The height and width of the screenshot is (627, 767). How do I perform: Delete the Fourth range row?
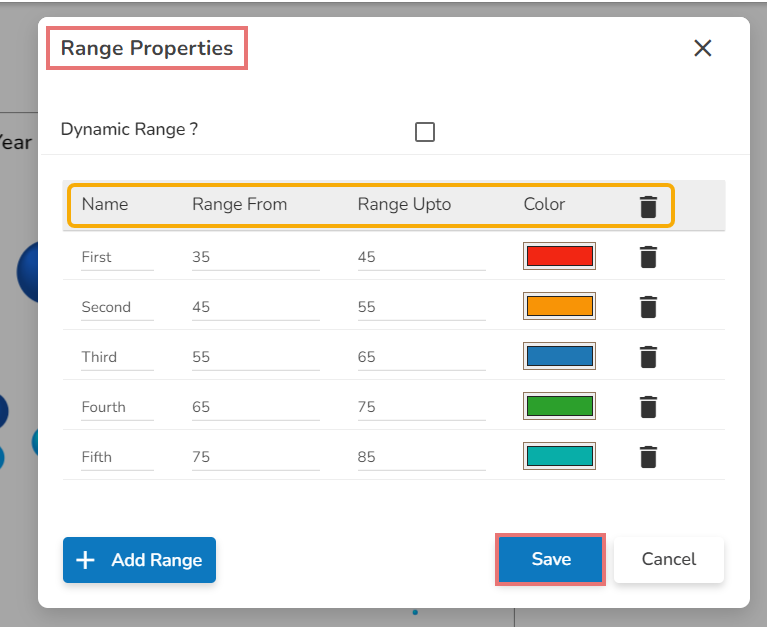coord(648,407)
